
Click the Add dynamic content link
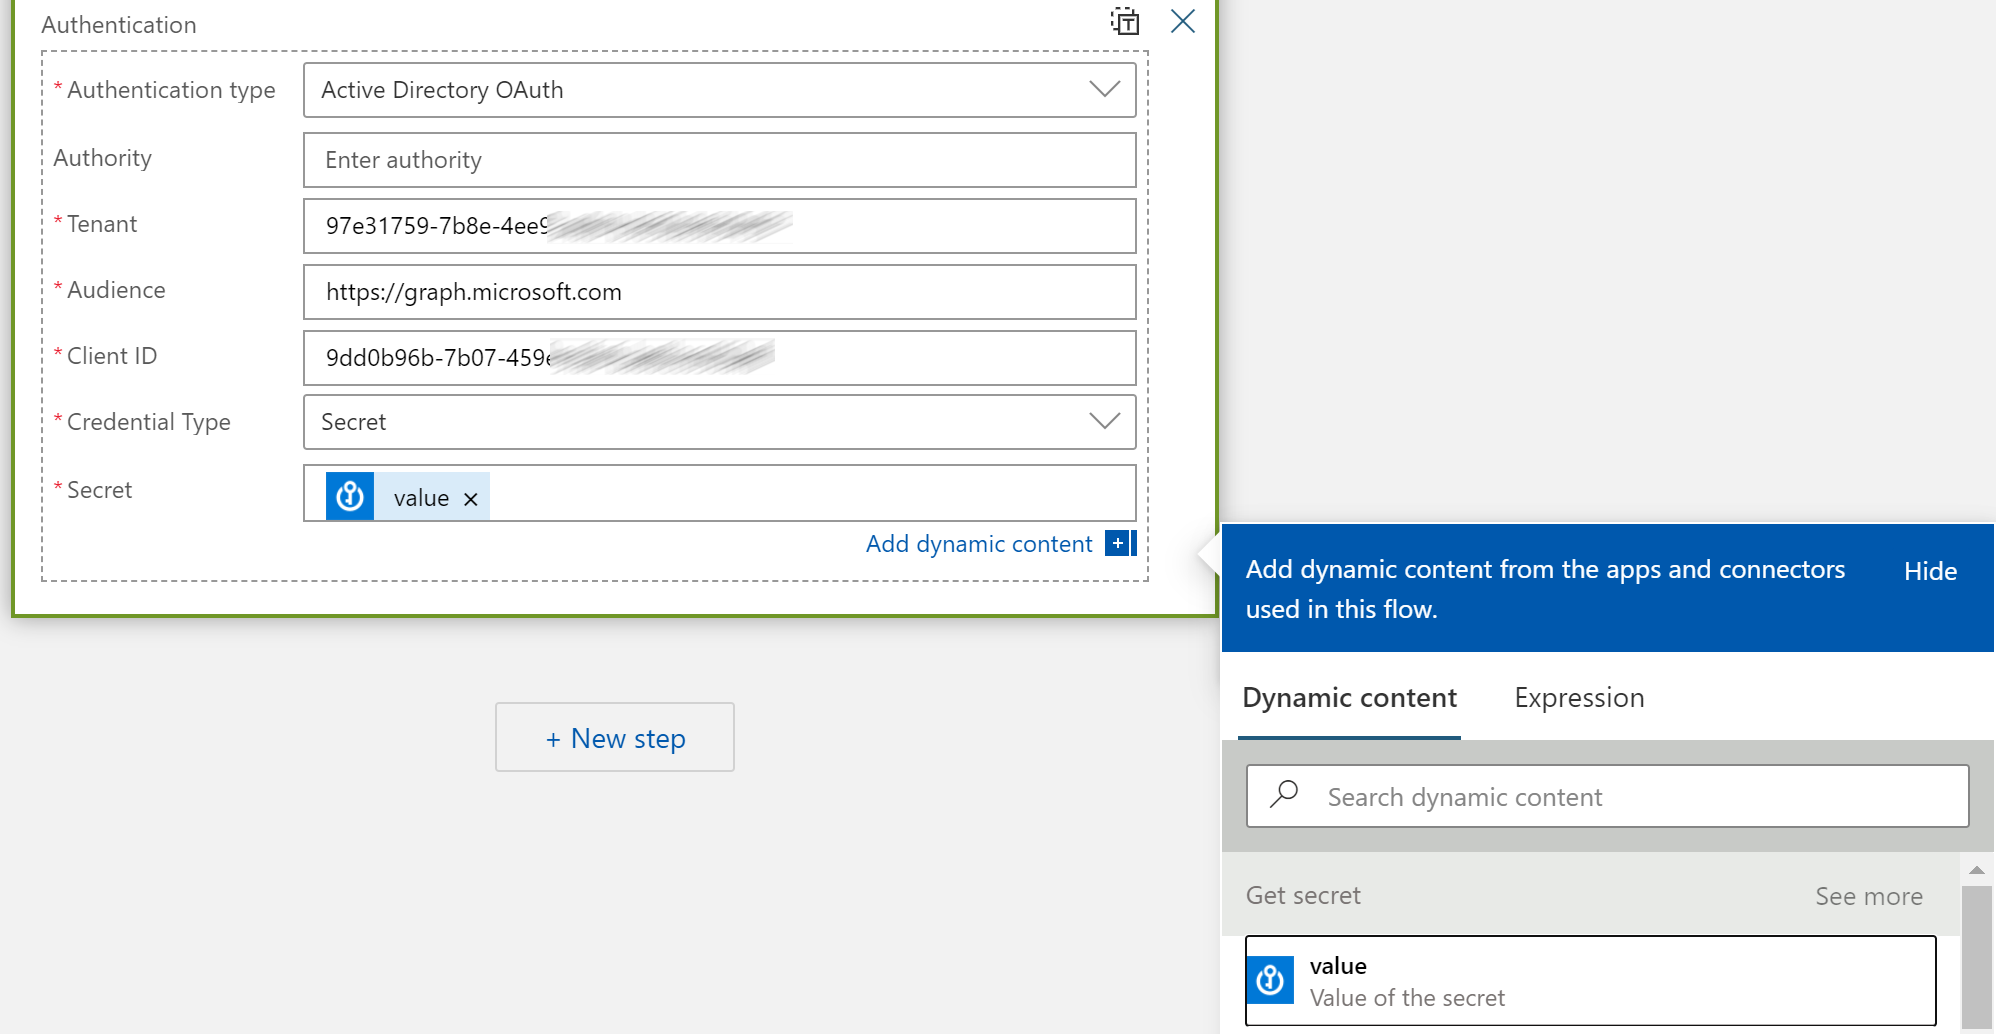(x=978, y=543)
